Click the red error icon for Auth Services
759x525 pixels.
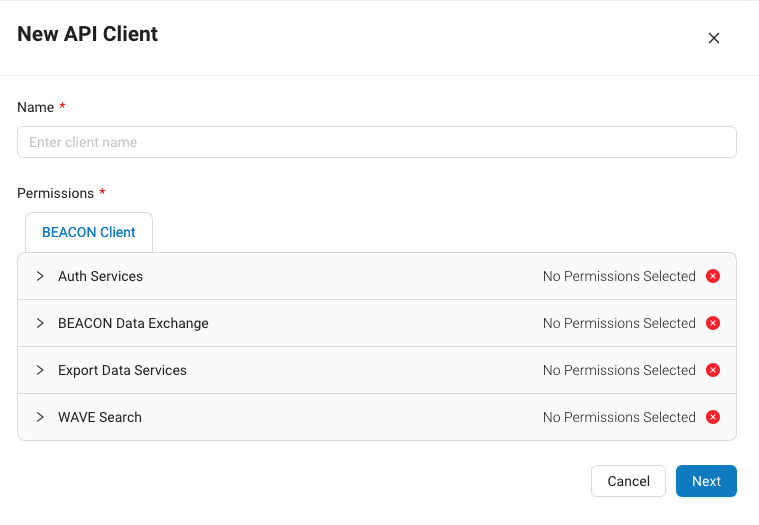pyautogui.click(x=713, y=276)
